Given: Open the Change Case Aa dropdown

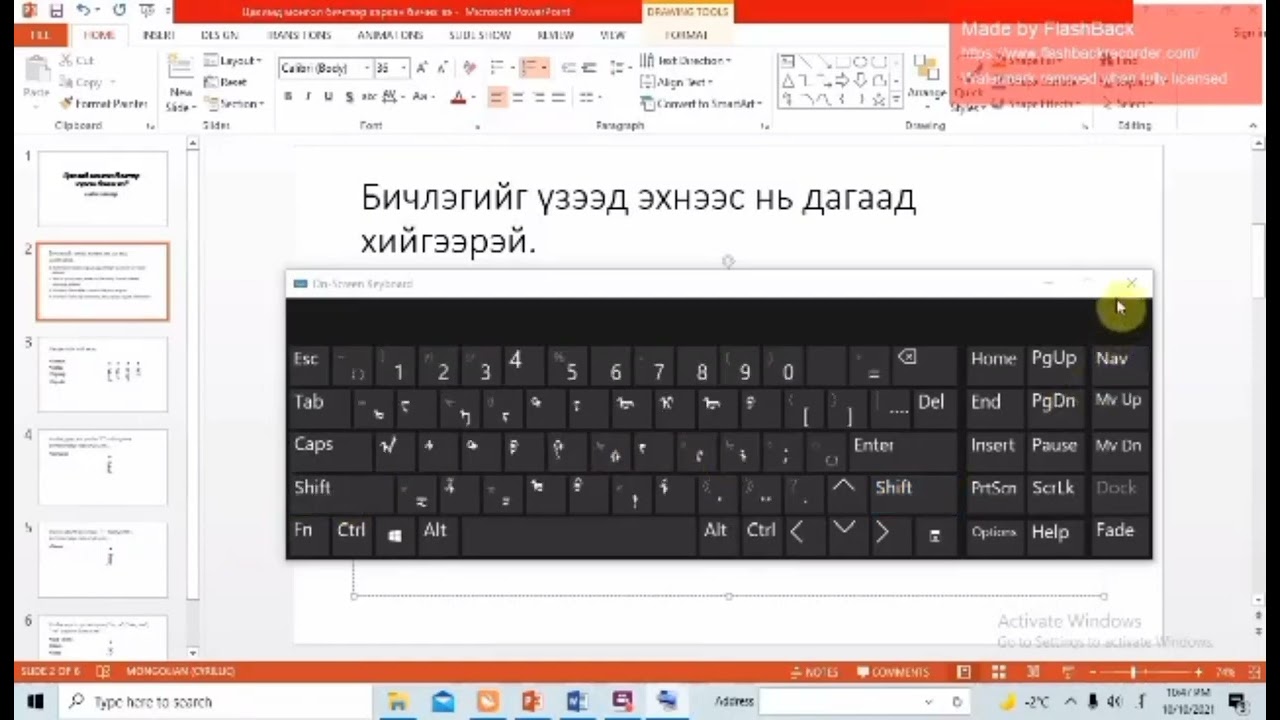Looking at the screenshot, I should [422, 97].
